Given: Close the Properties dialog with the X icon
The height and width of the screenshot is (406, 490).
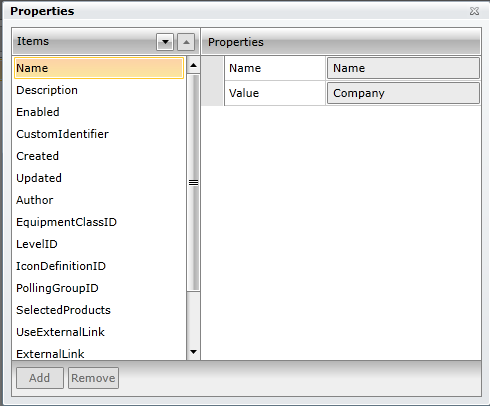Looking at the screenshot, I should point(474,11).
